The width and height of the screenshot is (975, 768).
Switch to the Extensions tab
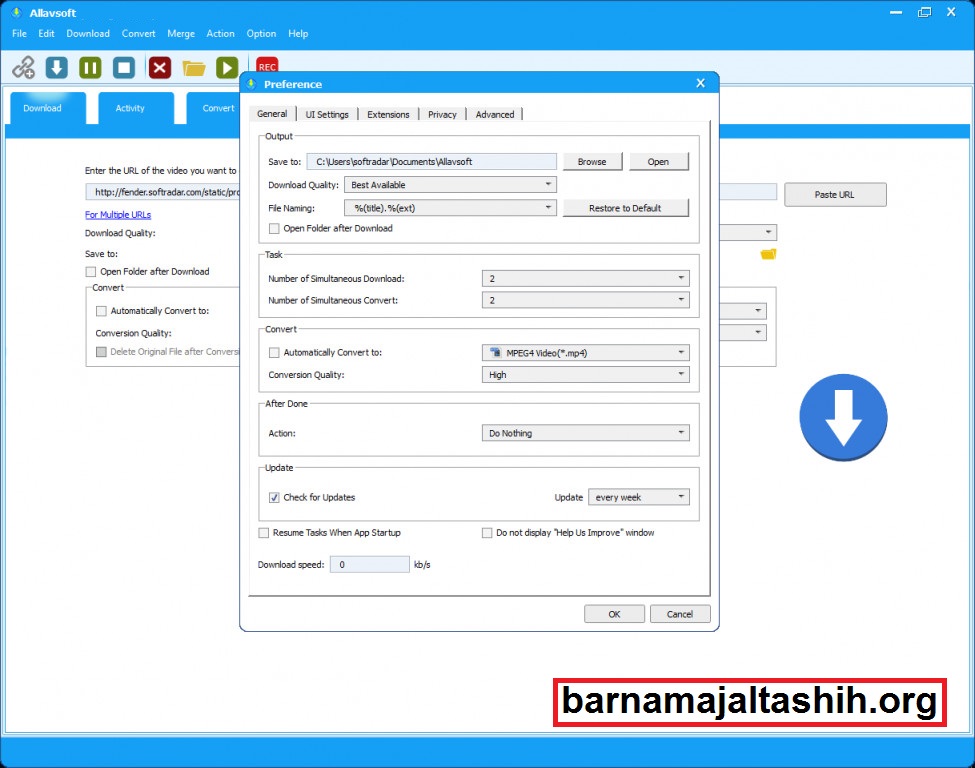pos(388,114)
